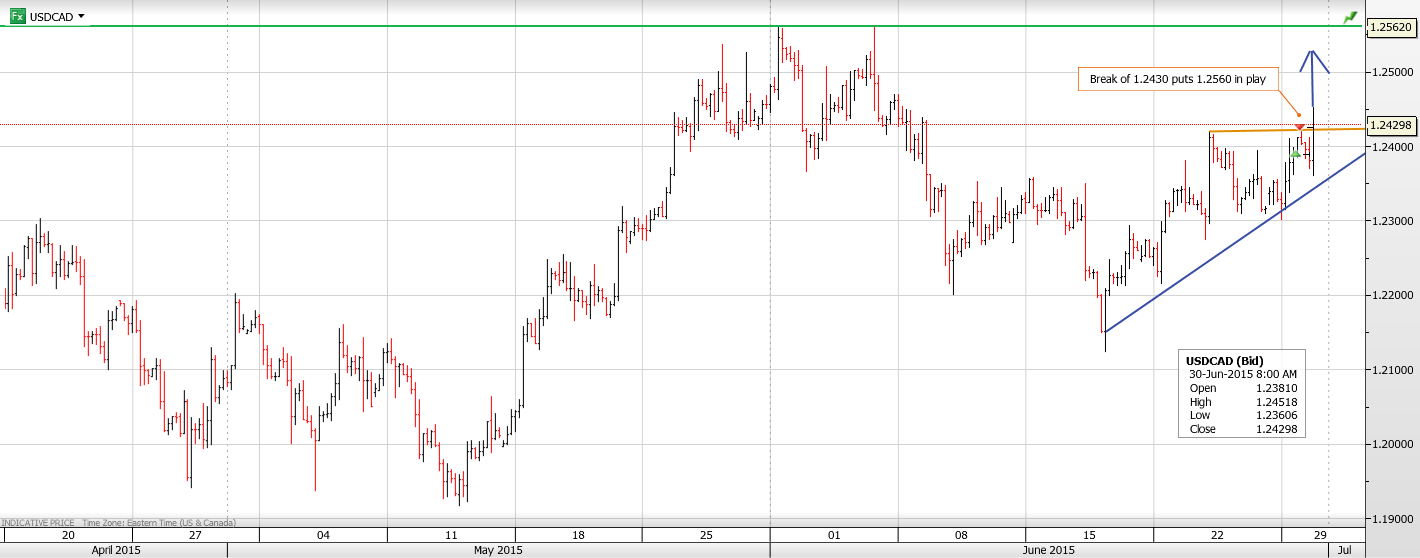The width and height of the screenshot is (1420, 558).
Task: Select the 25 date marker on time axis
Action: pos(706,535)
